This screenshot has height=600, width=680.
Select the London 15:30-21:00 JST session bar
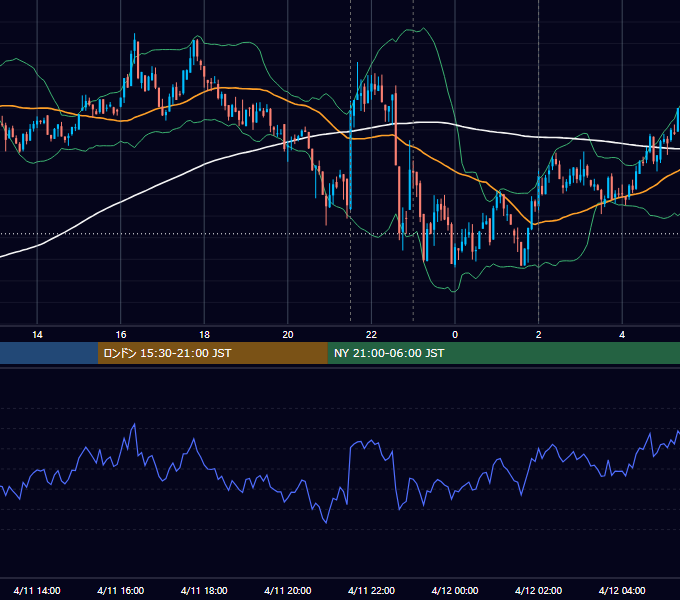[x=212, y=353]
